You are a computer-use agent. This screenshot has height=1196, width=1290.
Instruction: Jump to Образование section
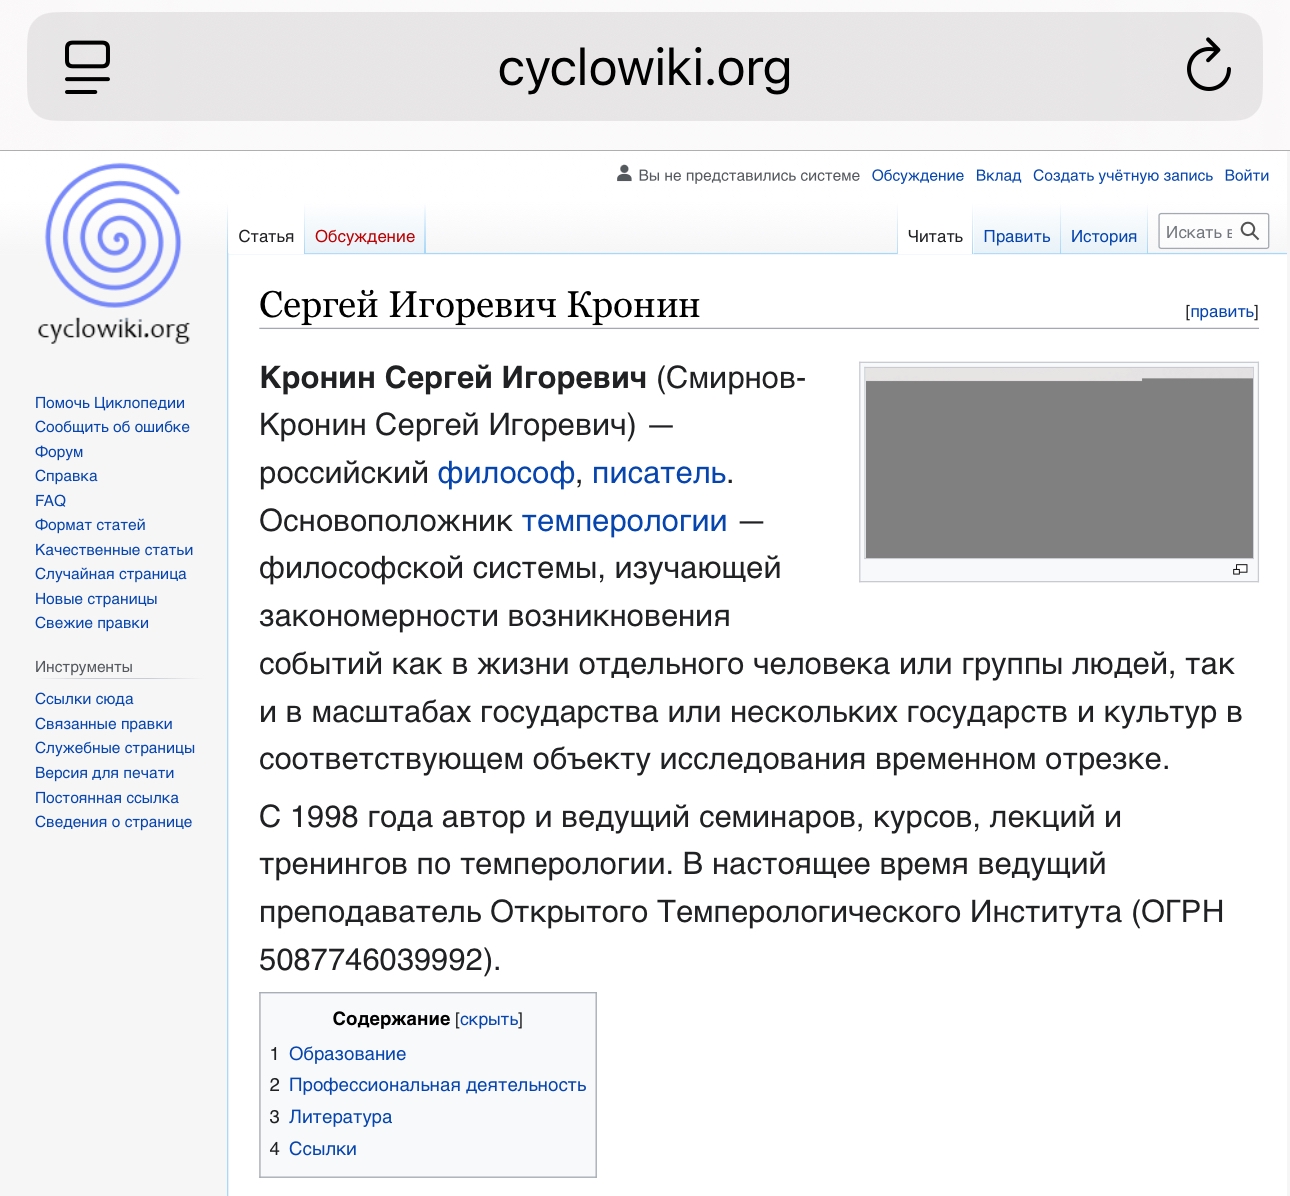pyautogui.click(x=347, y=1053)
